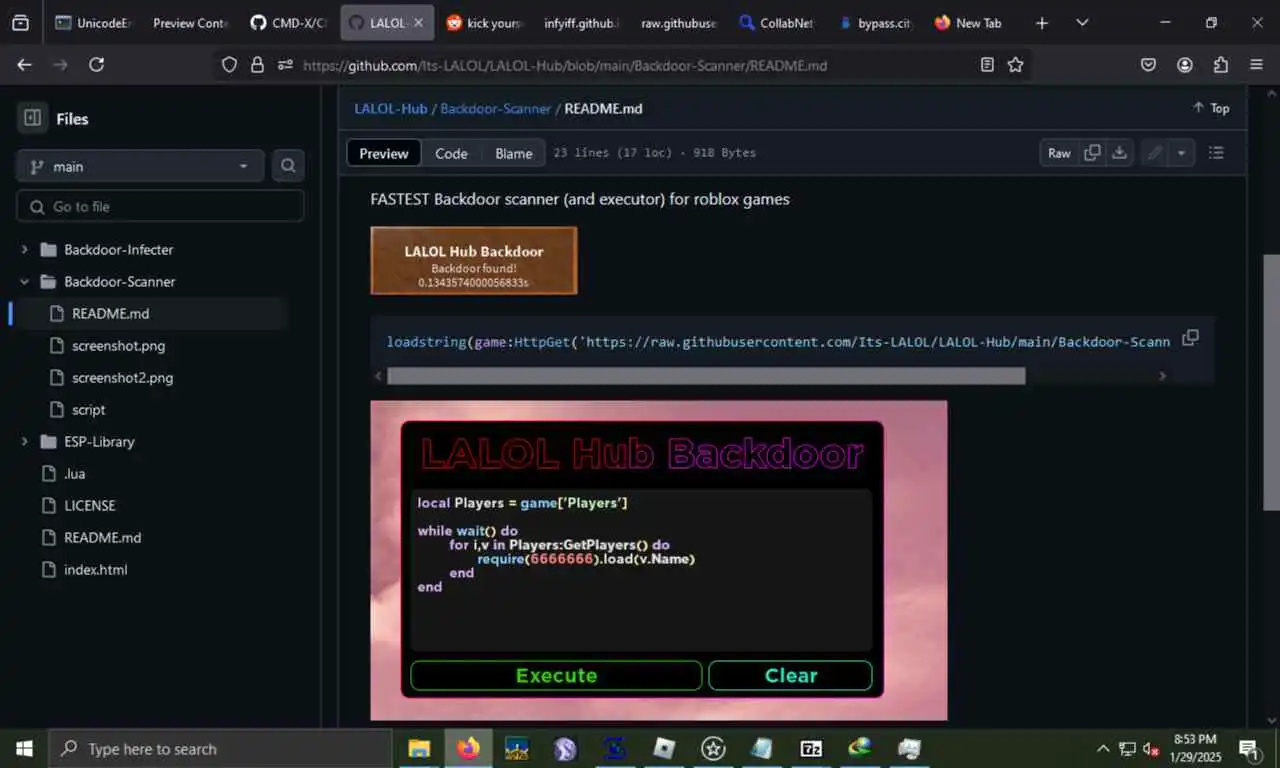Viewport: 1280px width, 768px height.
Task: Switch to the CMD-X/Cl GitHub tab
Action: click(x=289, y=22)
